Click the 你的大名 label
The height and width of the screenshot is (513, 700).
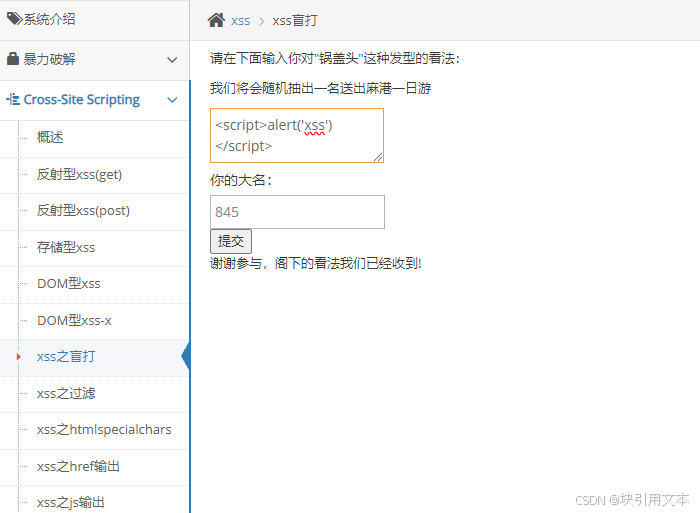[241, 180]
